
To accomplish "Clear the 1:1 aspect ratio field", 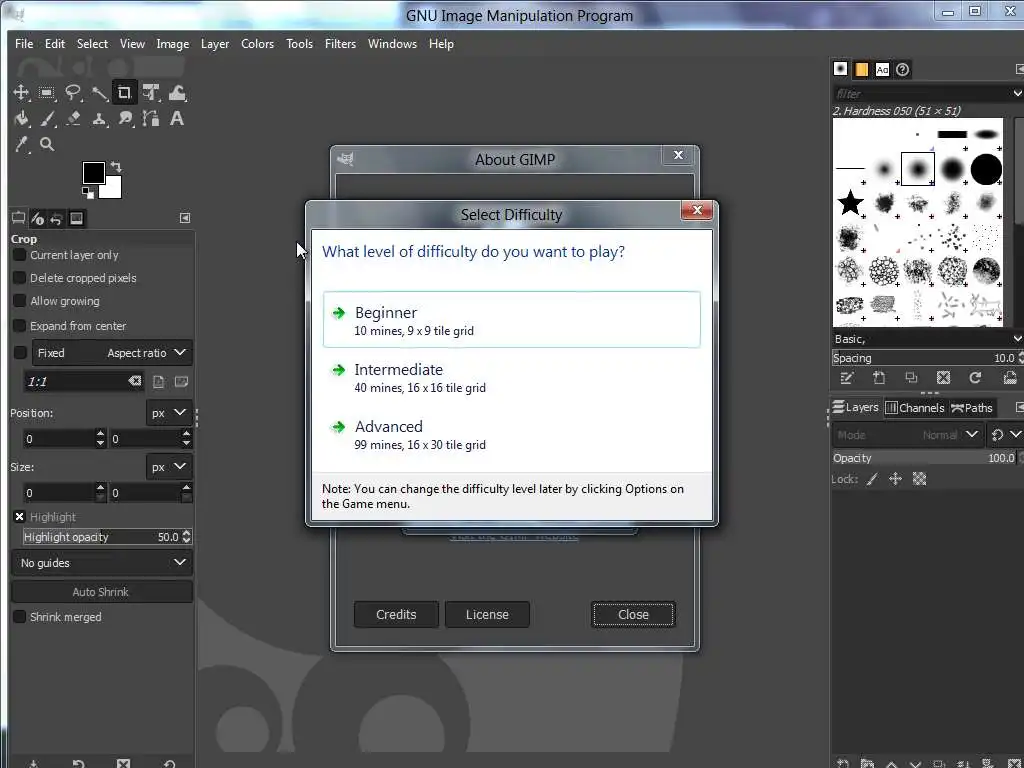I will click(135, 381).
